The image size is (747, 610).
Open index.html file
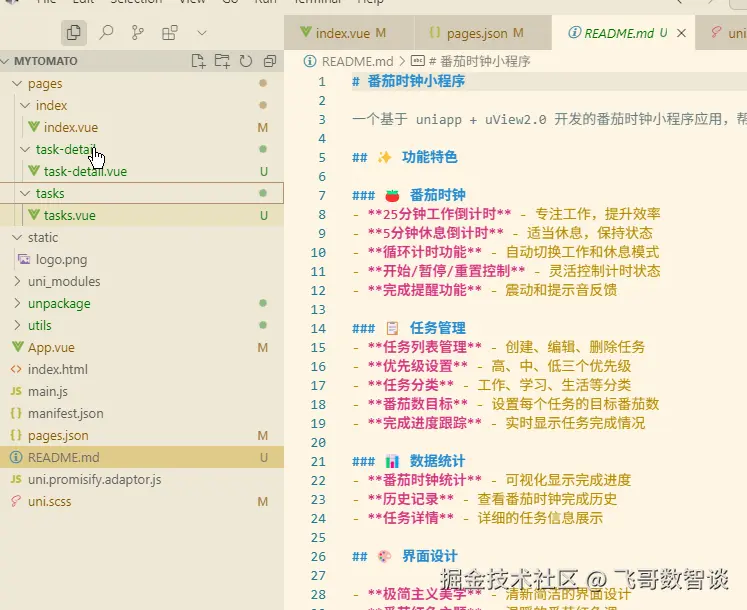pos(58,369)
